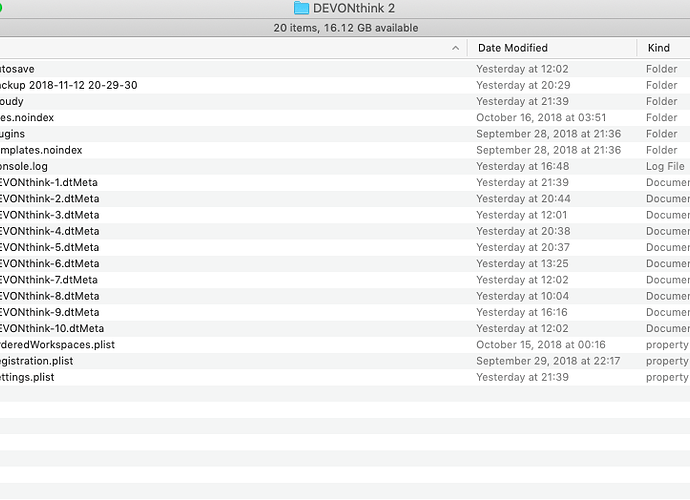Image resolution: width=690 pixels, height=500 pixels.
Task: Select the console.log file row
Action: 345,166
